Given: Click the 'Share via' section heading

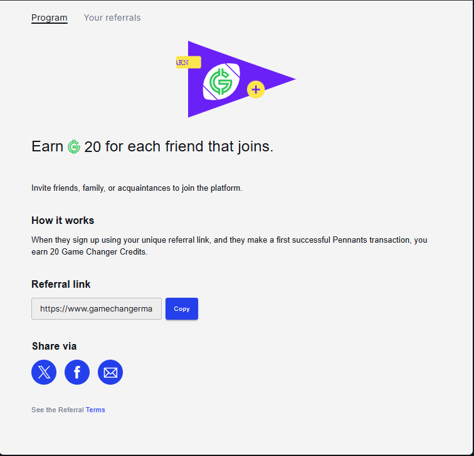Looking at the screenshot, I should coord(54,346).
